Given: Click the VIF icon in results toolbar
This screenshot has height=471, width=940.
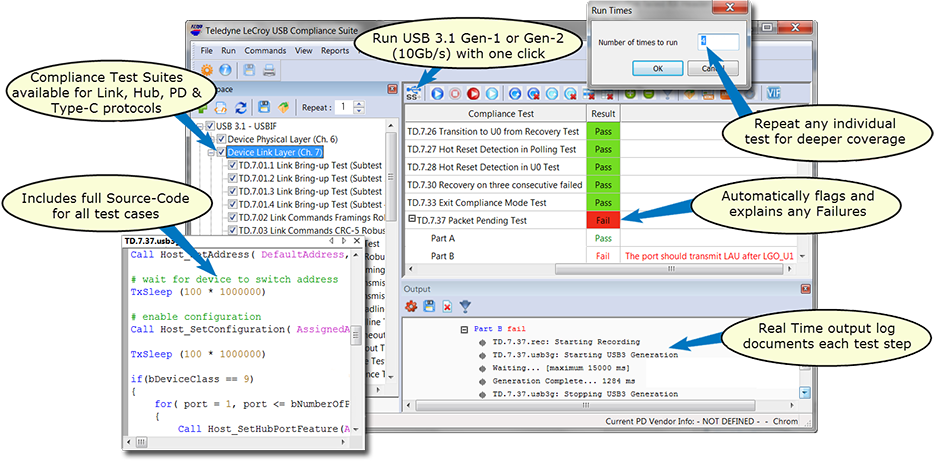Looking at the screenshot, I should (x=773, y=93).
